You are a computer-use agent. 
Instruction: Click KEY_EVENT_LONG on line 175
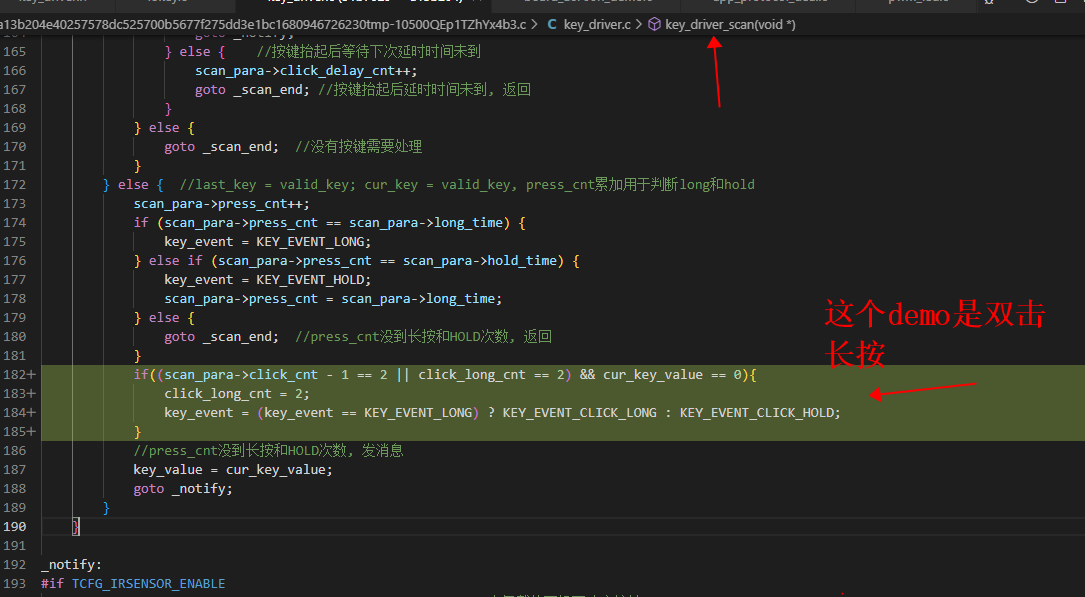pos(310,242)
